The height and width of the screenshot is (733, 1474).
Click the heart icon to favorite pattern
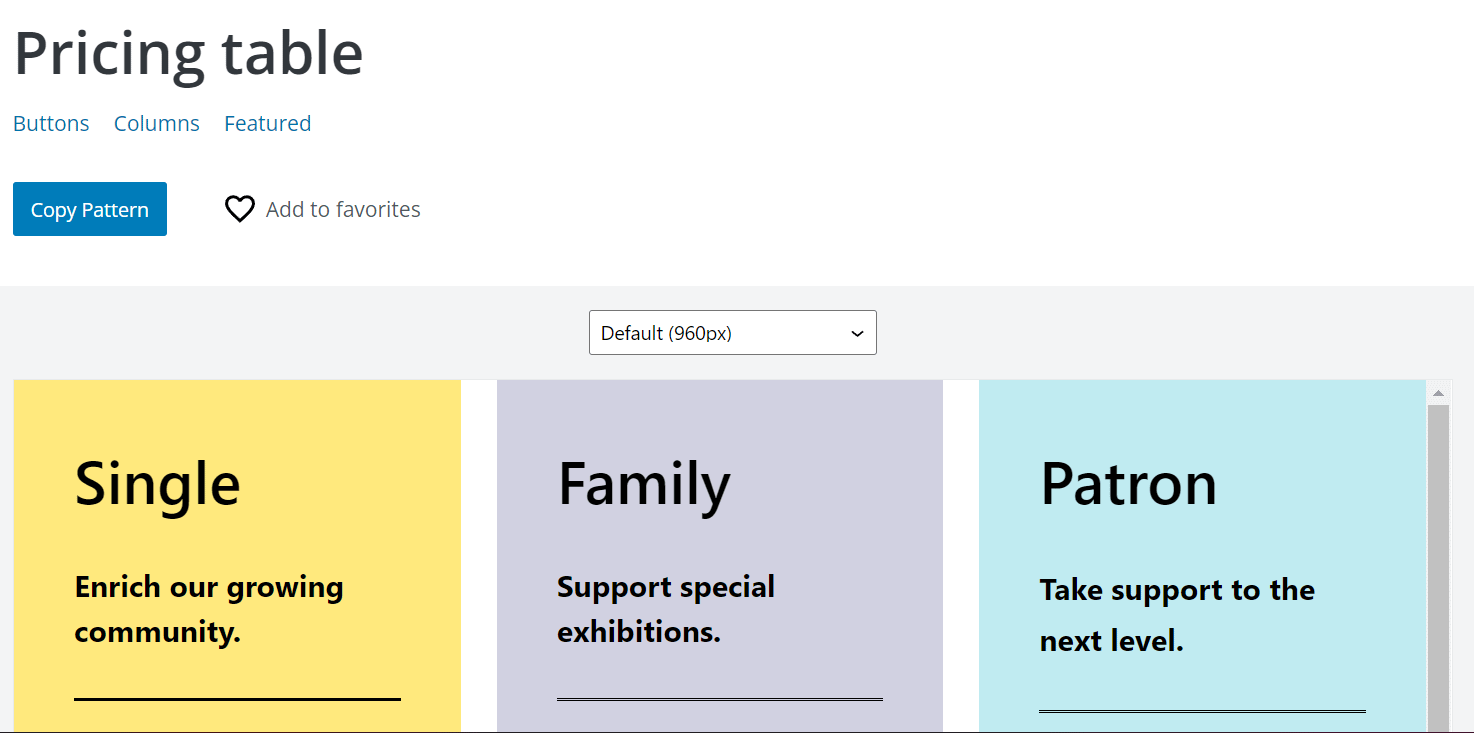coord(240,208)
